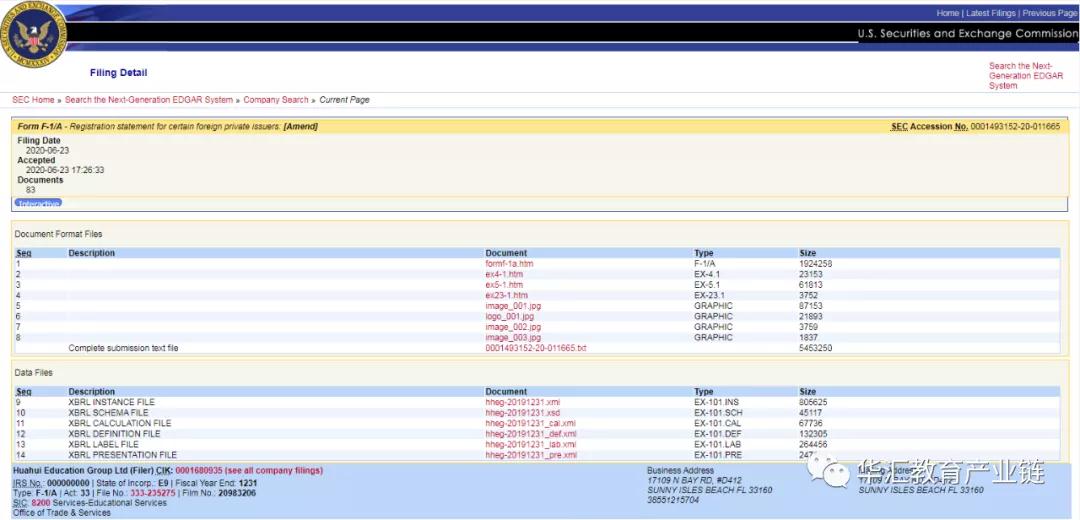Image resolution: width=1080 pixels, height=520 pixels.
Task: Open ex23-1.htm document
Action: (x=506, y=295)
